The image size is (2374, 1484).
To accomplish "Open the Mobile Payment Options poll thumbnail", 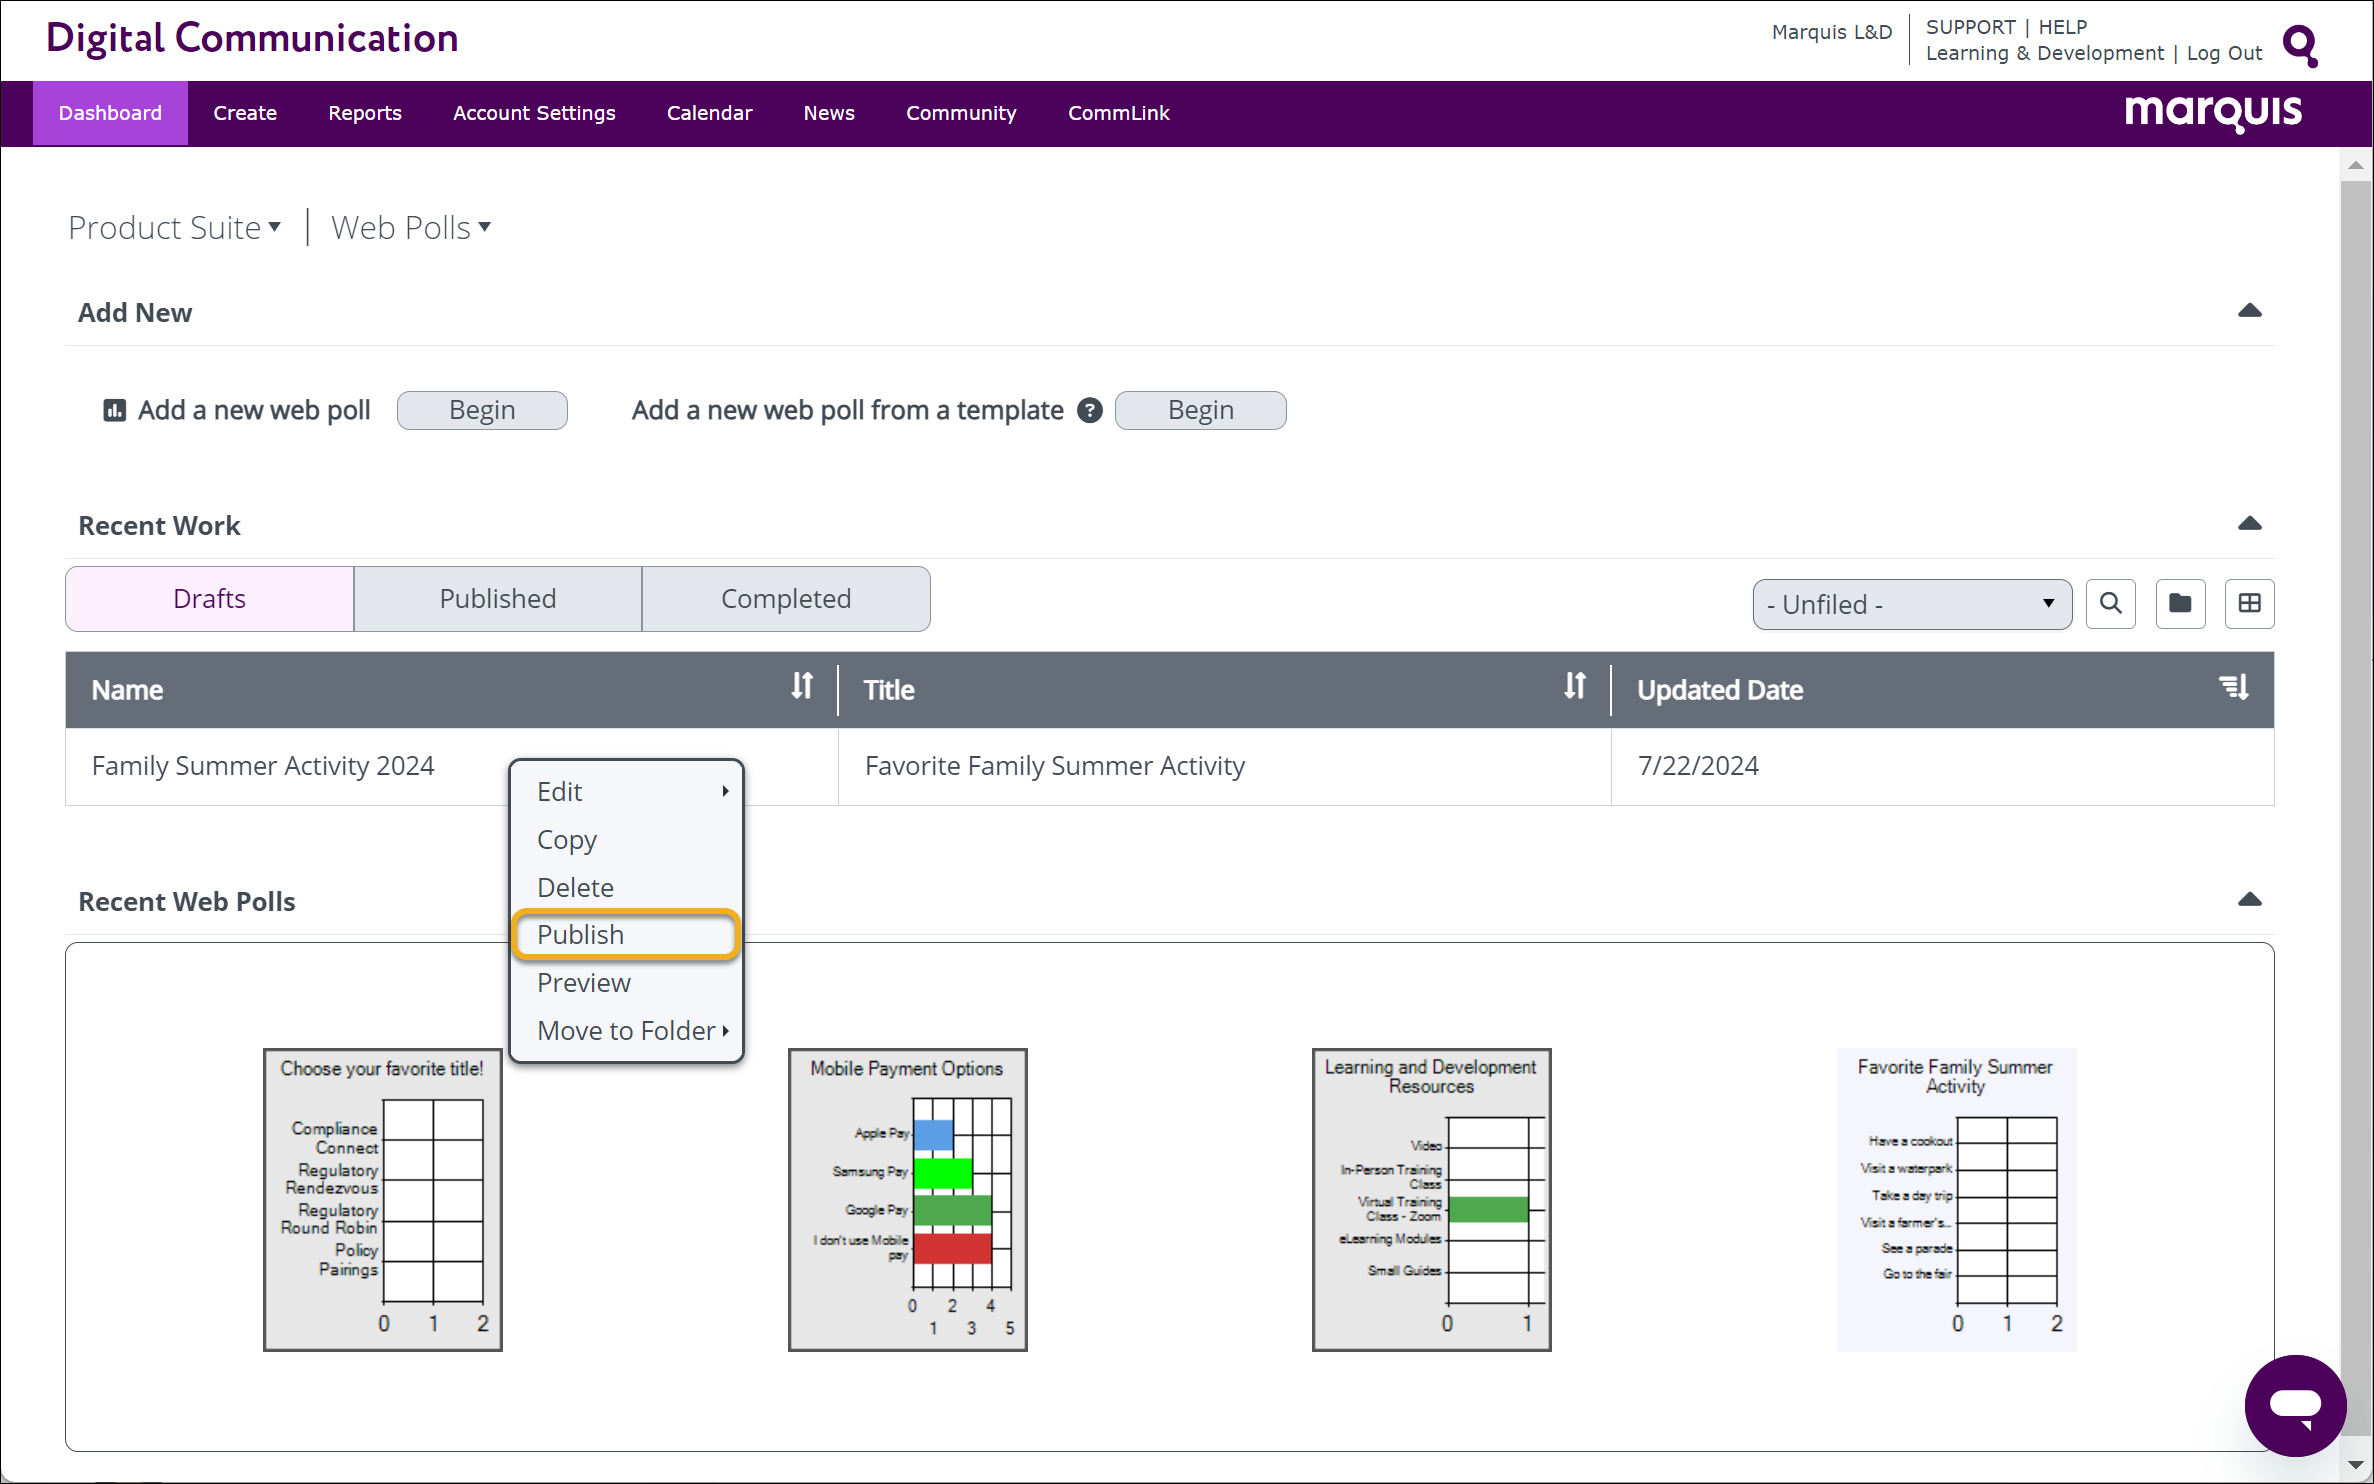I will click(x=908, y=1199).
